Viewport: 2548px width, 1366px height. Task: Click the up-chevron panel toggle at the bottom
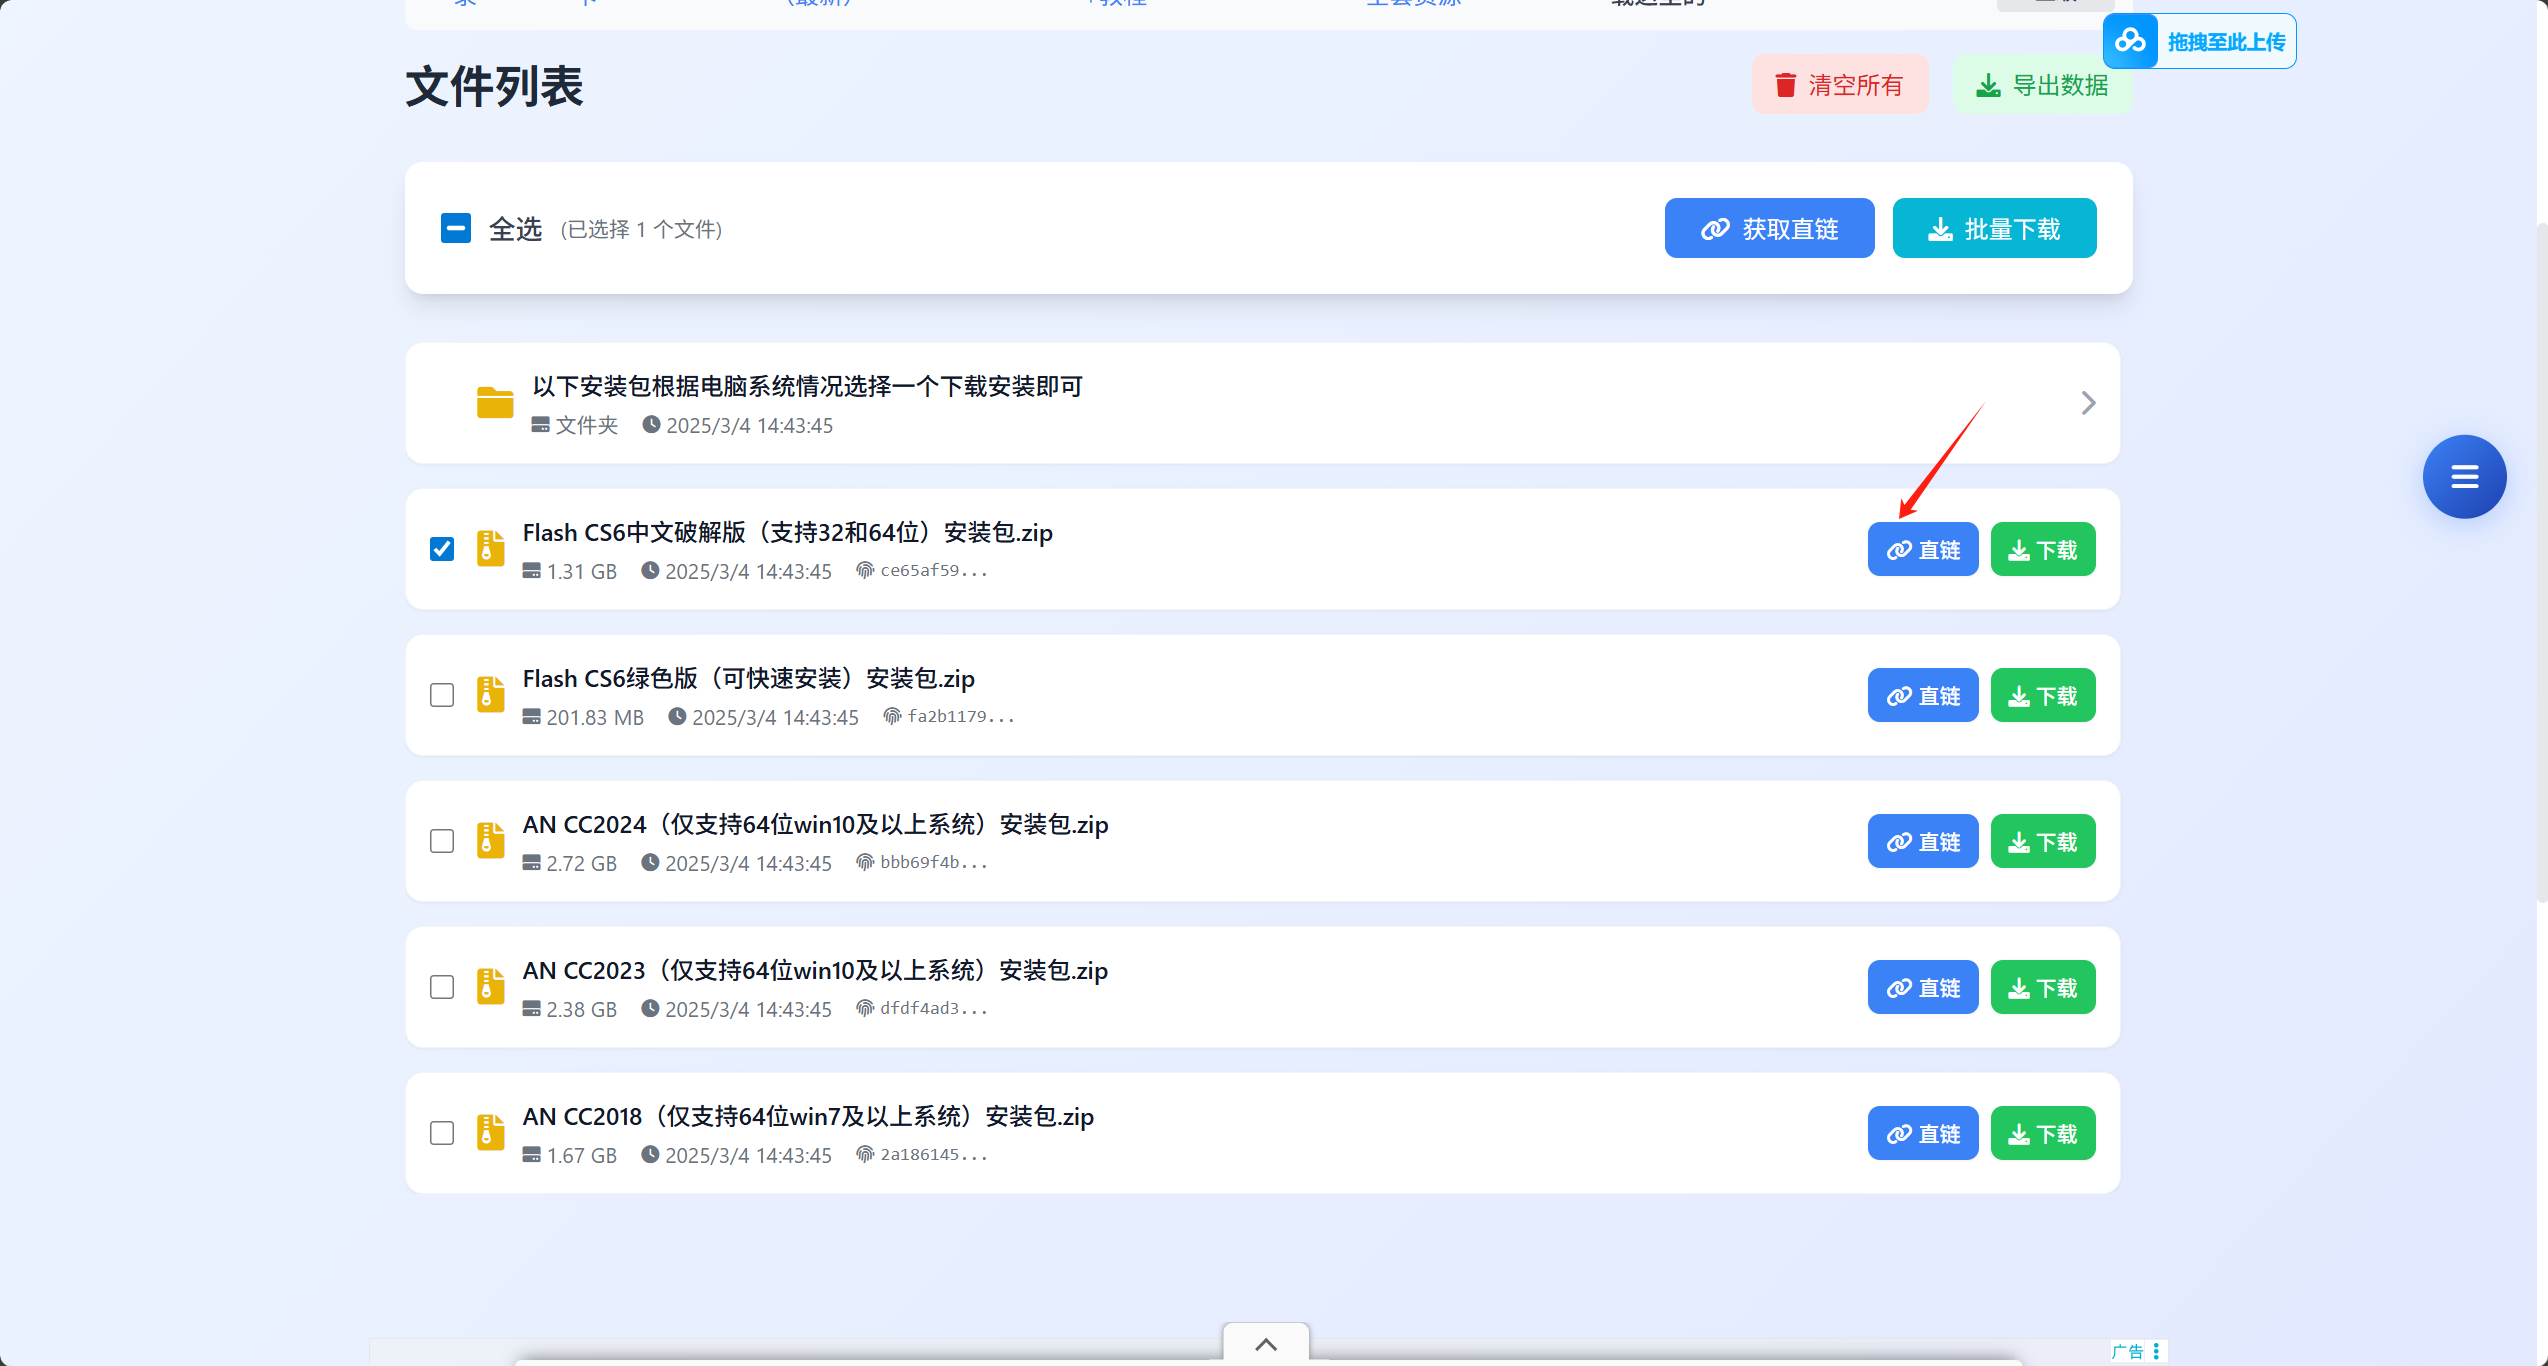click(x=1265, y=1344)
